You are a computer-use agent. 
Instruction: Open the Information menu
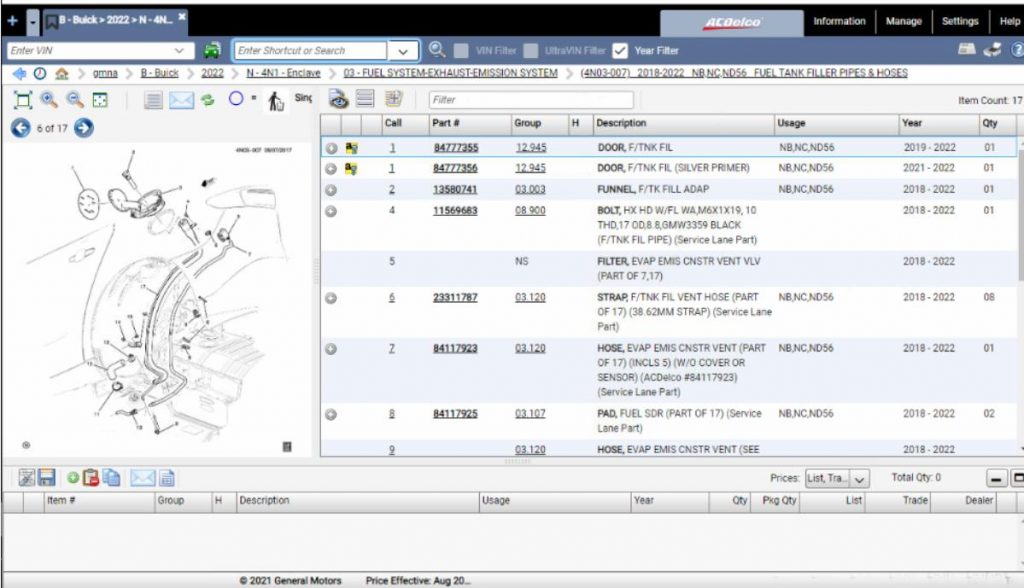[839, 21]
